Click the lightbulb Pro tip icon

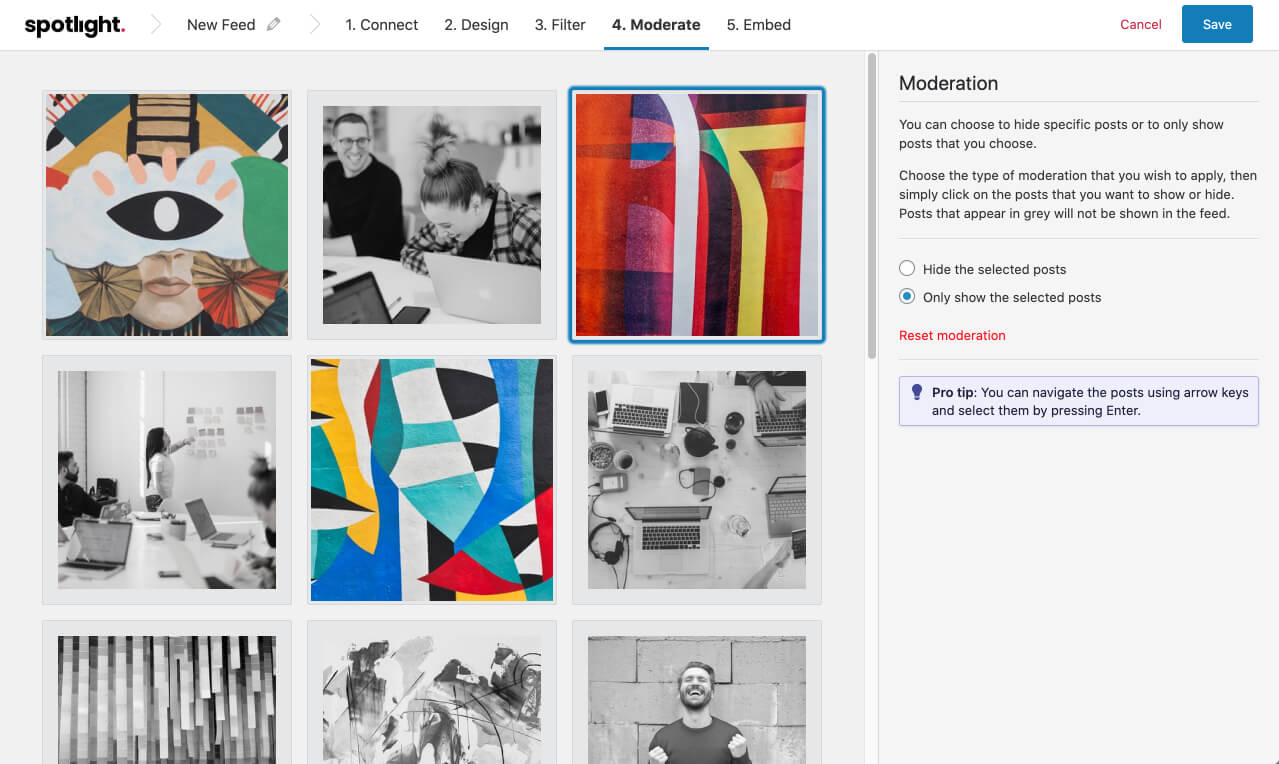[916, 392]
